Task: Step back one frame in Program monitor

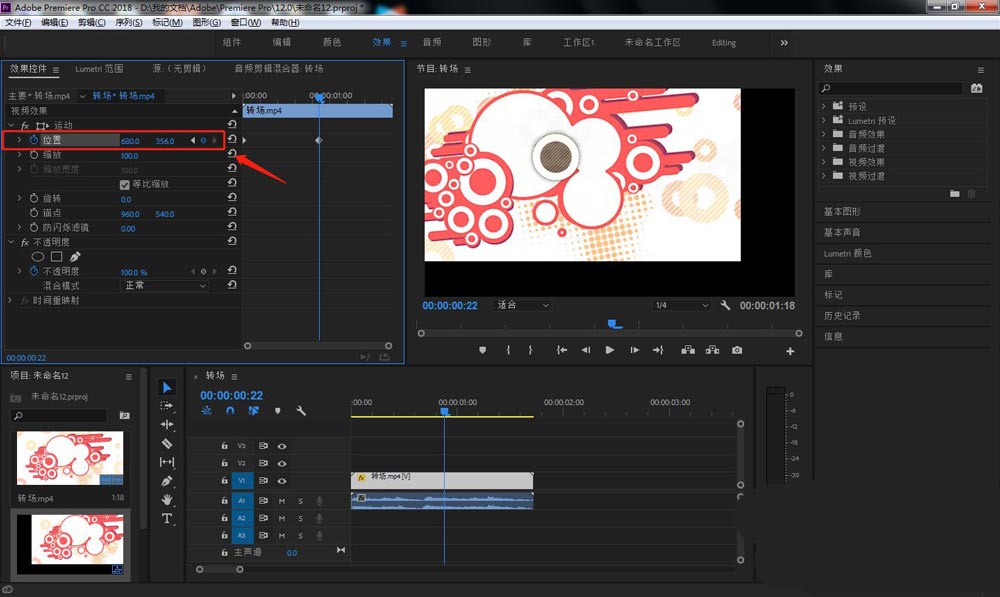Action: (x=585, y=350)
